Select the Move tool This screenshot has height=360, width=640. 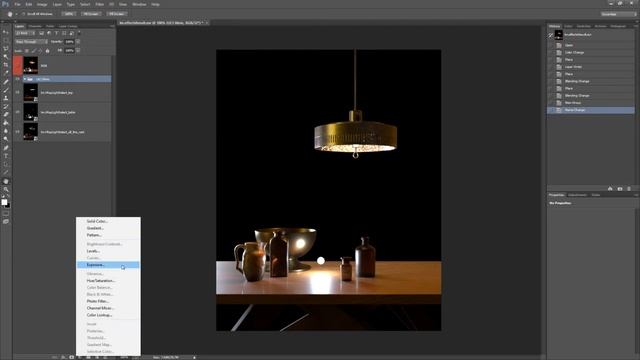tap(6, 32)
